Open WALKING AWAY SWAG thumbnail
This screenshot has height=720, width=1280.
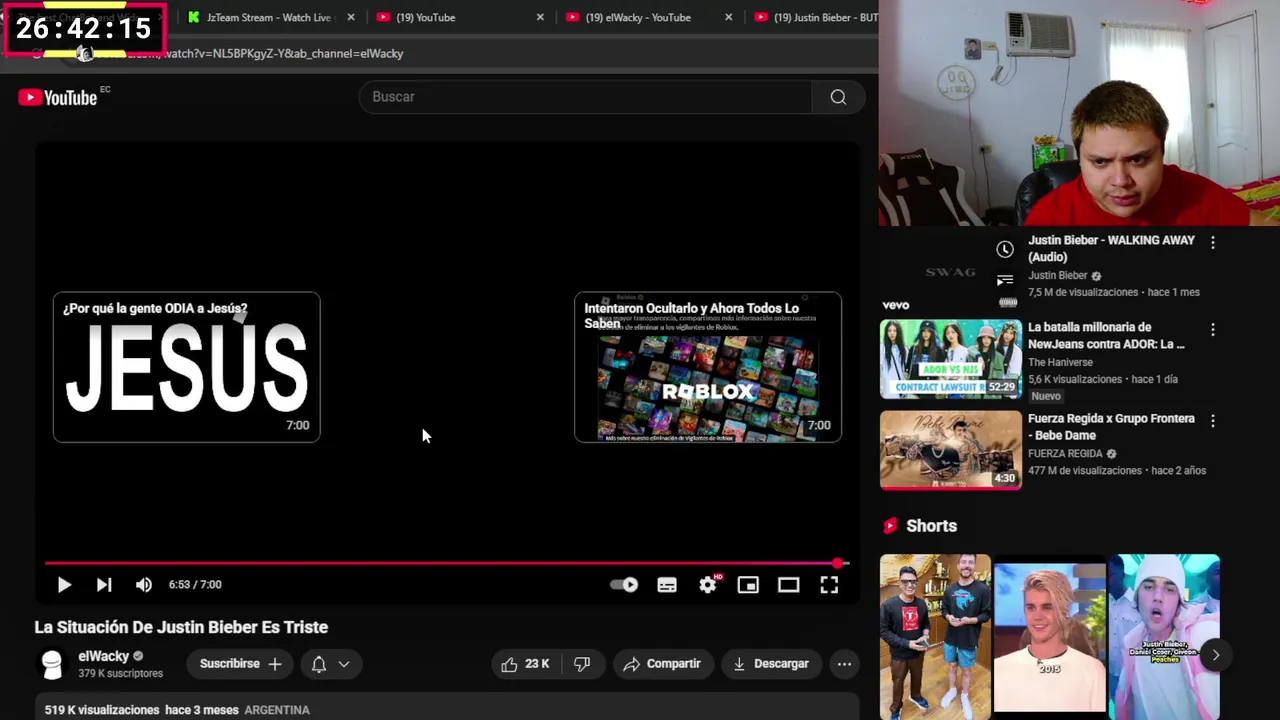[951, 272]
